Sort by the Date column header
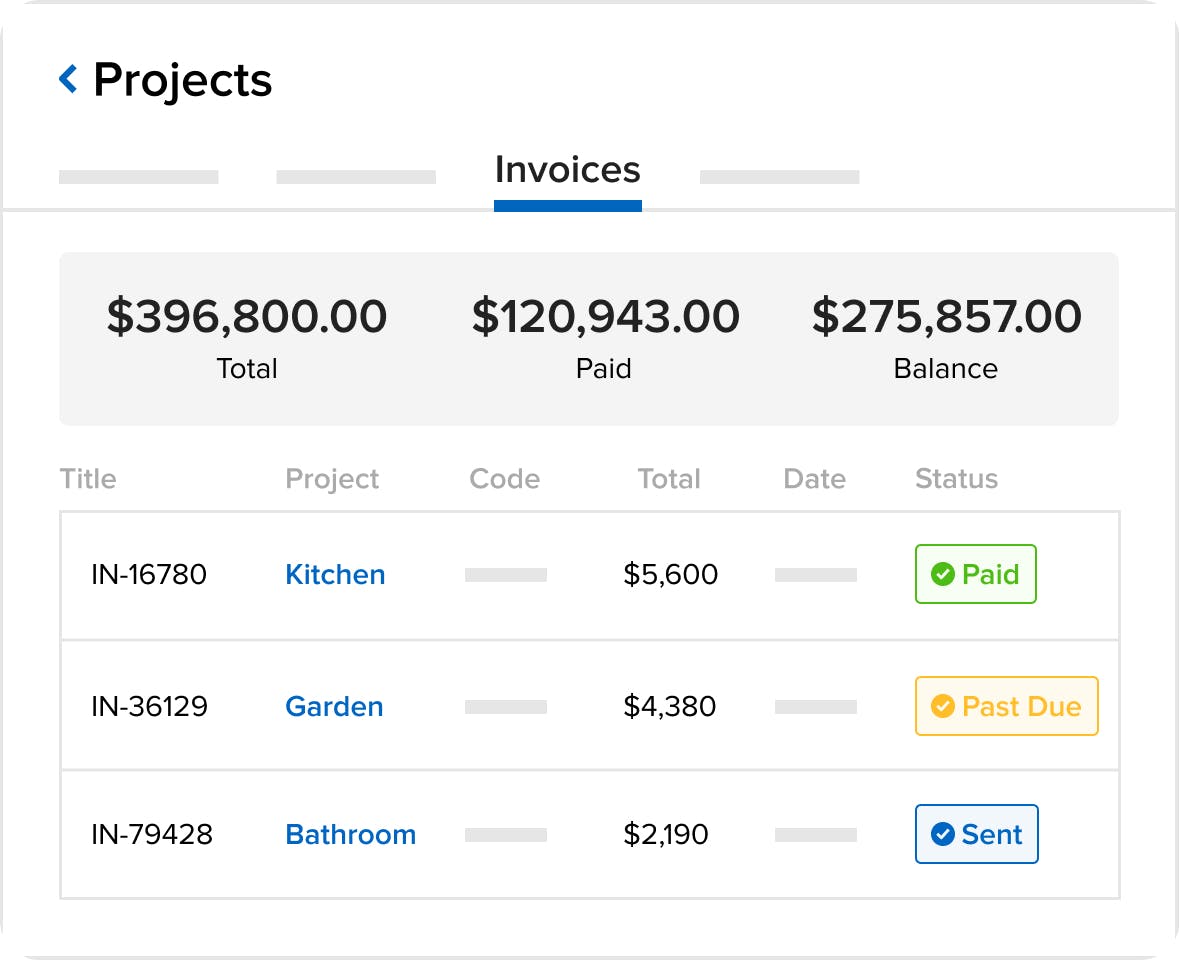Viewport: 1180px width, 960px height. 814,478
